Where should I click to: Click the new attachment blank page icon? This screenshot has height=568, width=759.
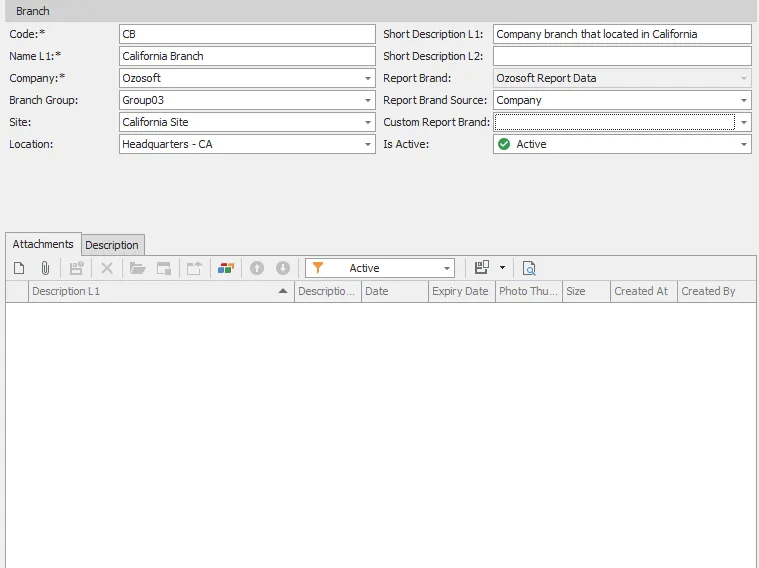pyautogui.click(x=19, y=268)
